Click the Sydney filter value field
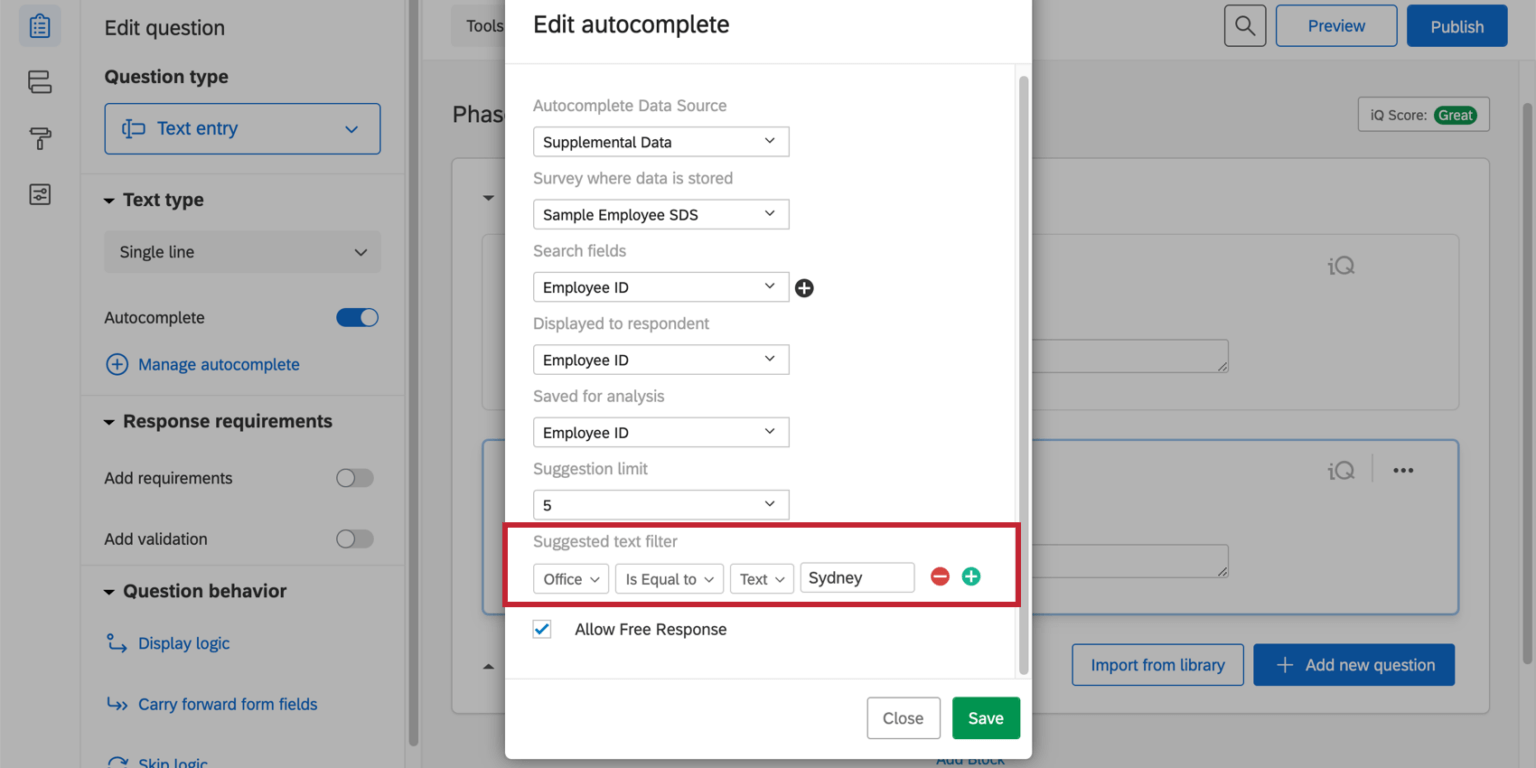1536x768 pixels. (857, 577)
